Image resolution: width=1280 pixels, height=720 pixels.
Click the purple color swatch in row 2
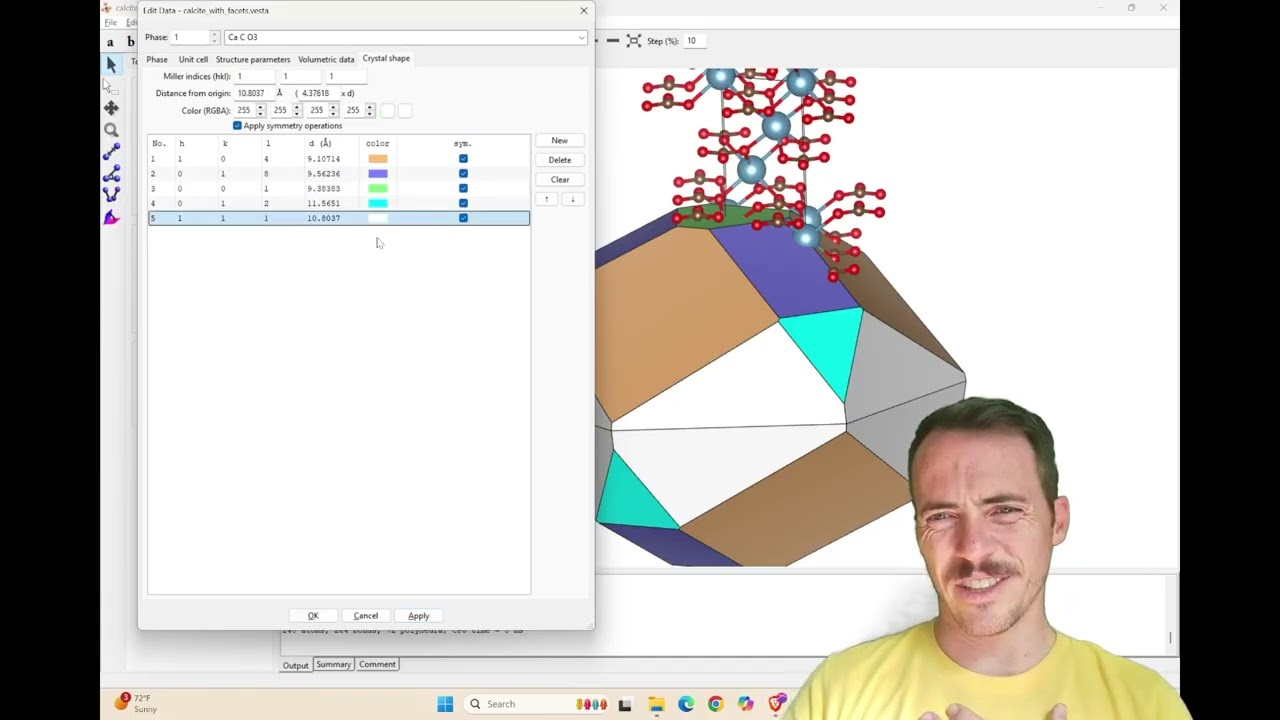tap(377, 174)
